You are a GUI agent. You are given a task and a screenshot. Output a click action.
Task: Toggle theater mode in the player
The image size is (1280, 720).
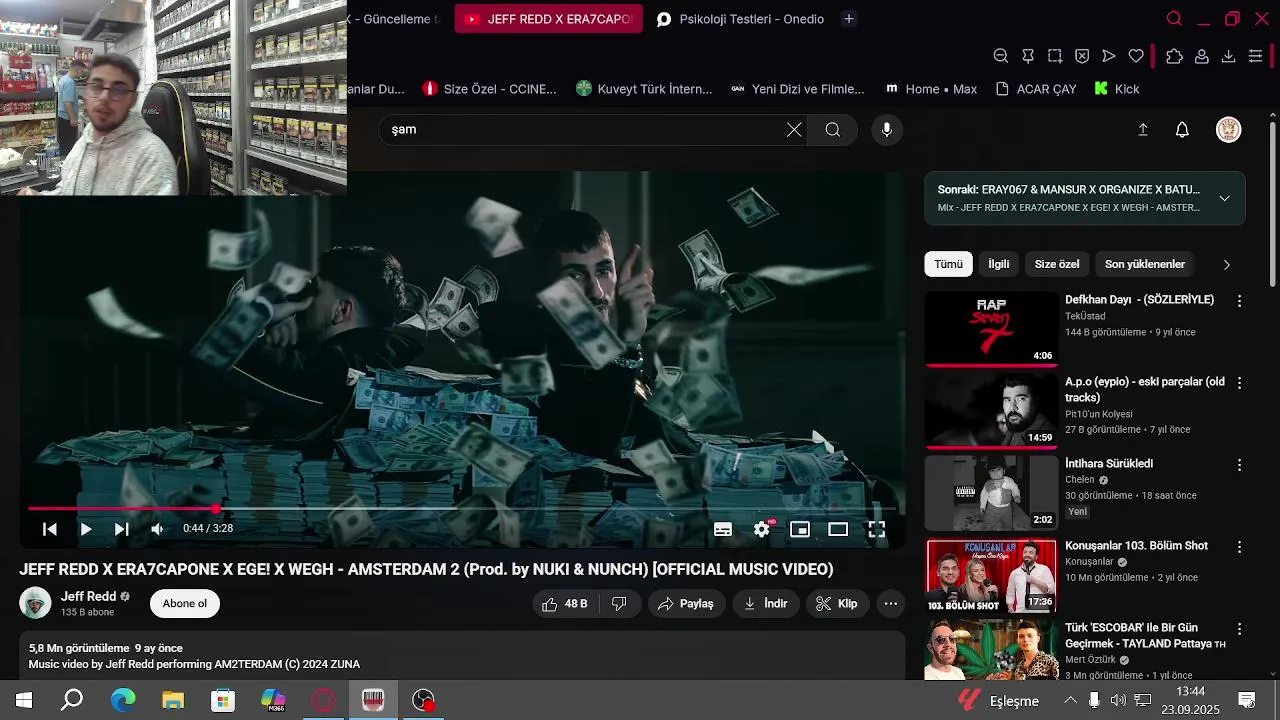coord(838,529)
